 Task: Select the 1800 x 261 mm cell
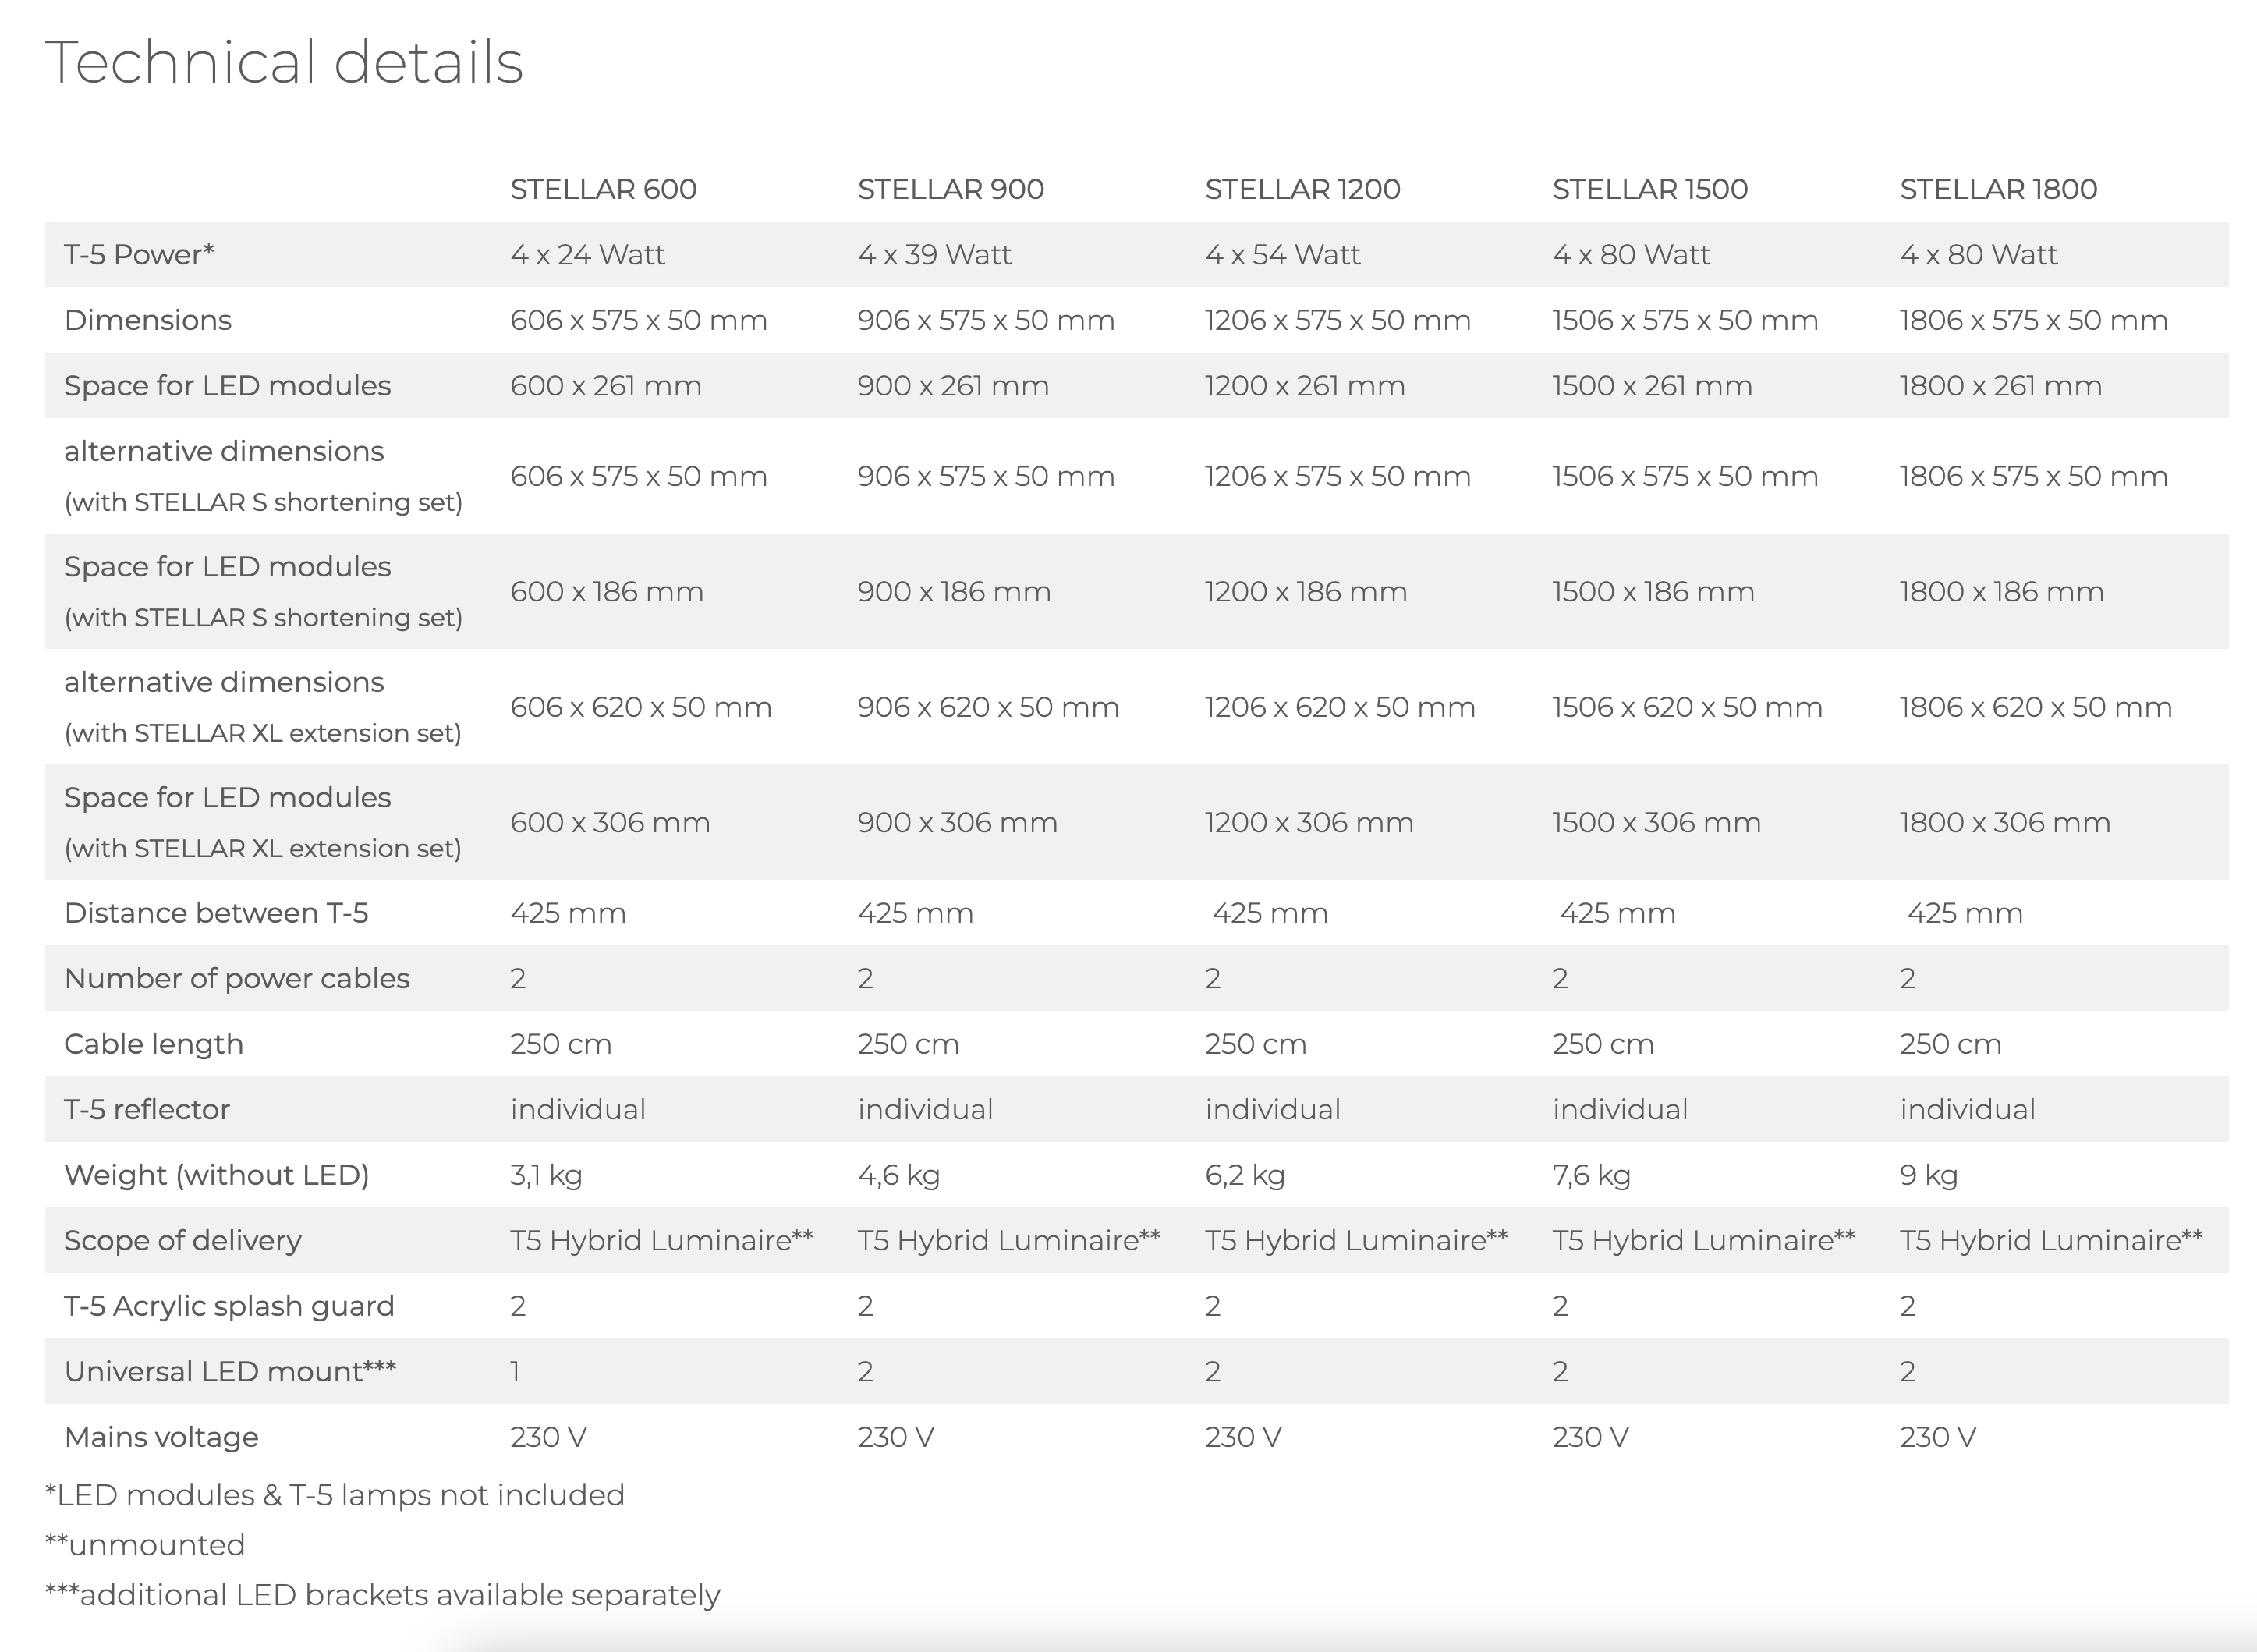tap(2000, 386)
